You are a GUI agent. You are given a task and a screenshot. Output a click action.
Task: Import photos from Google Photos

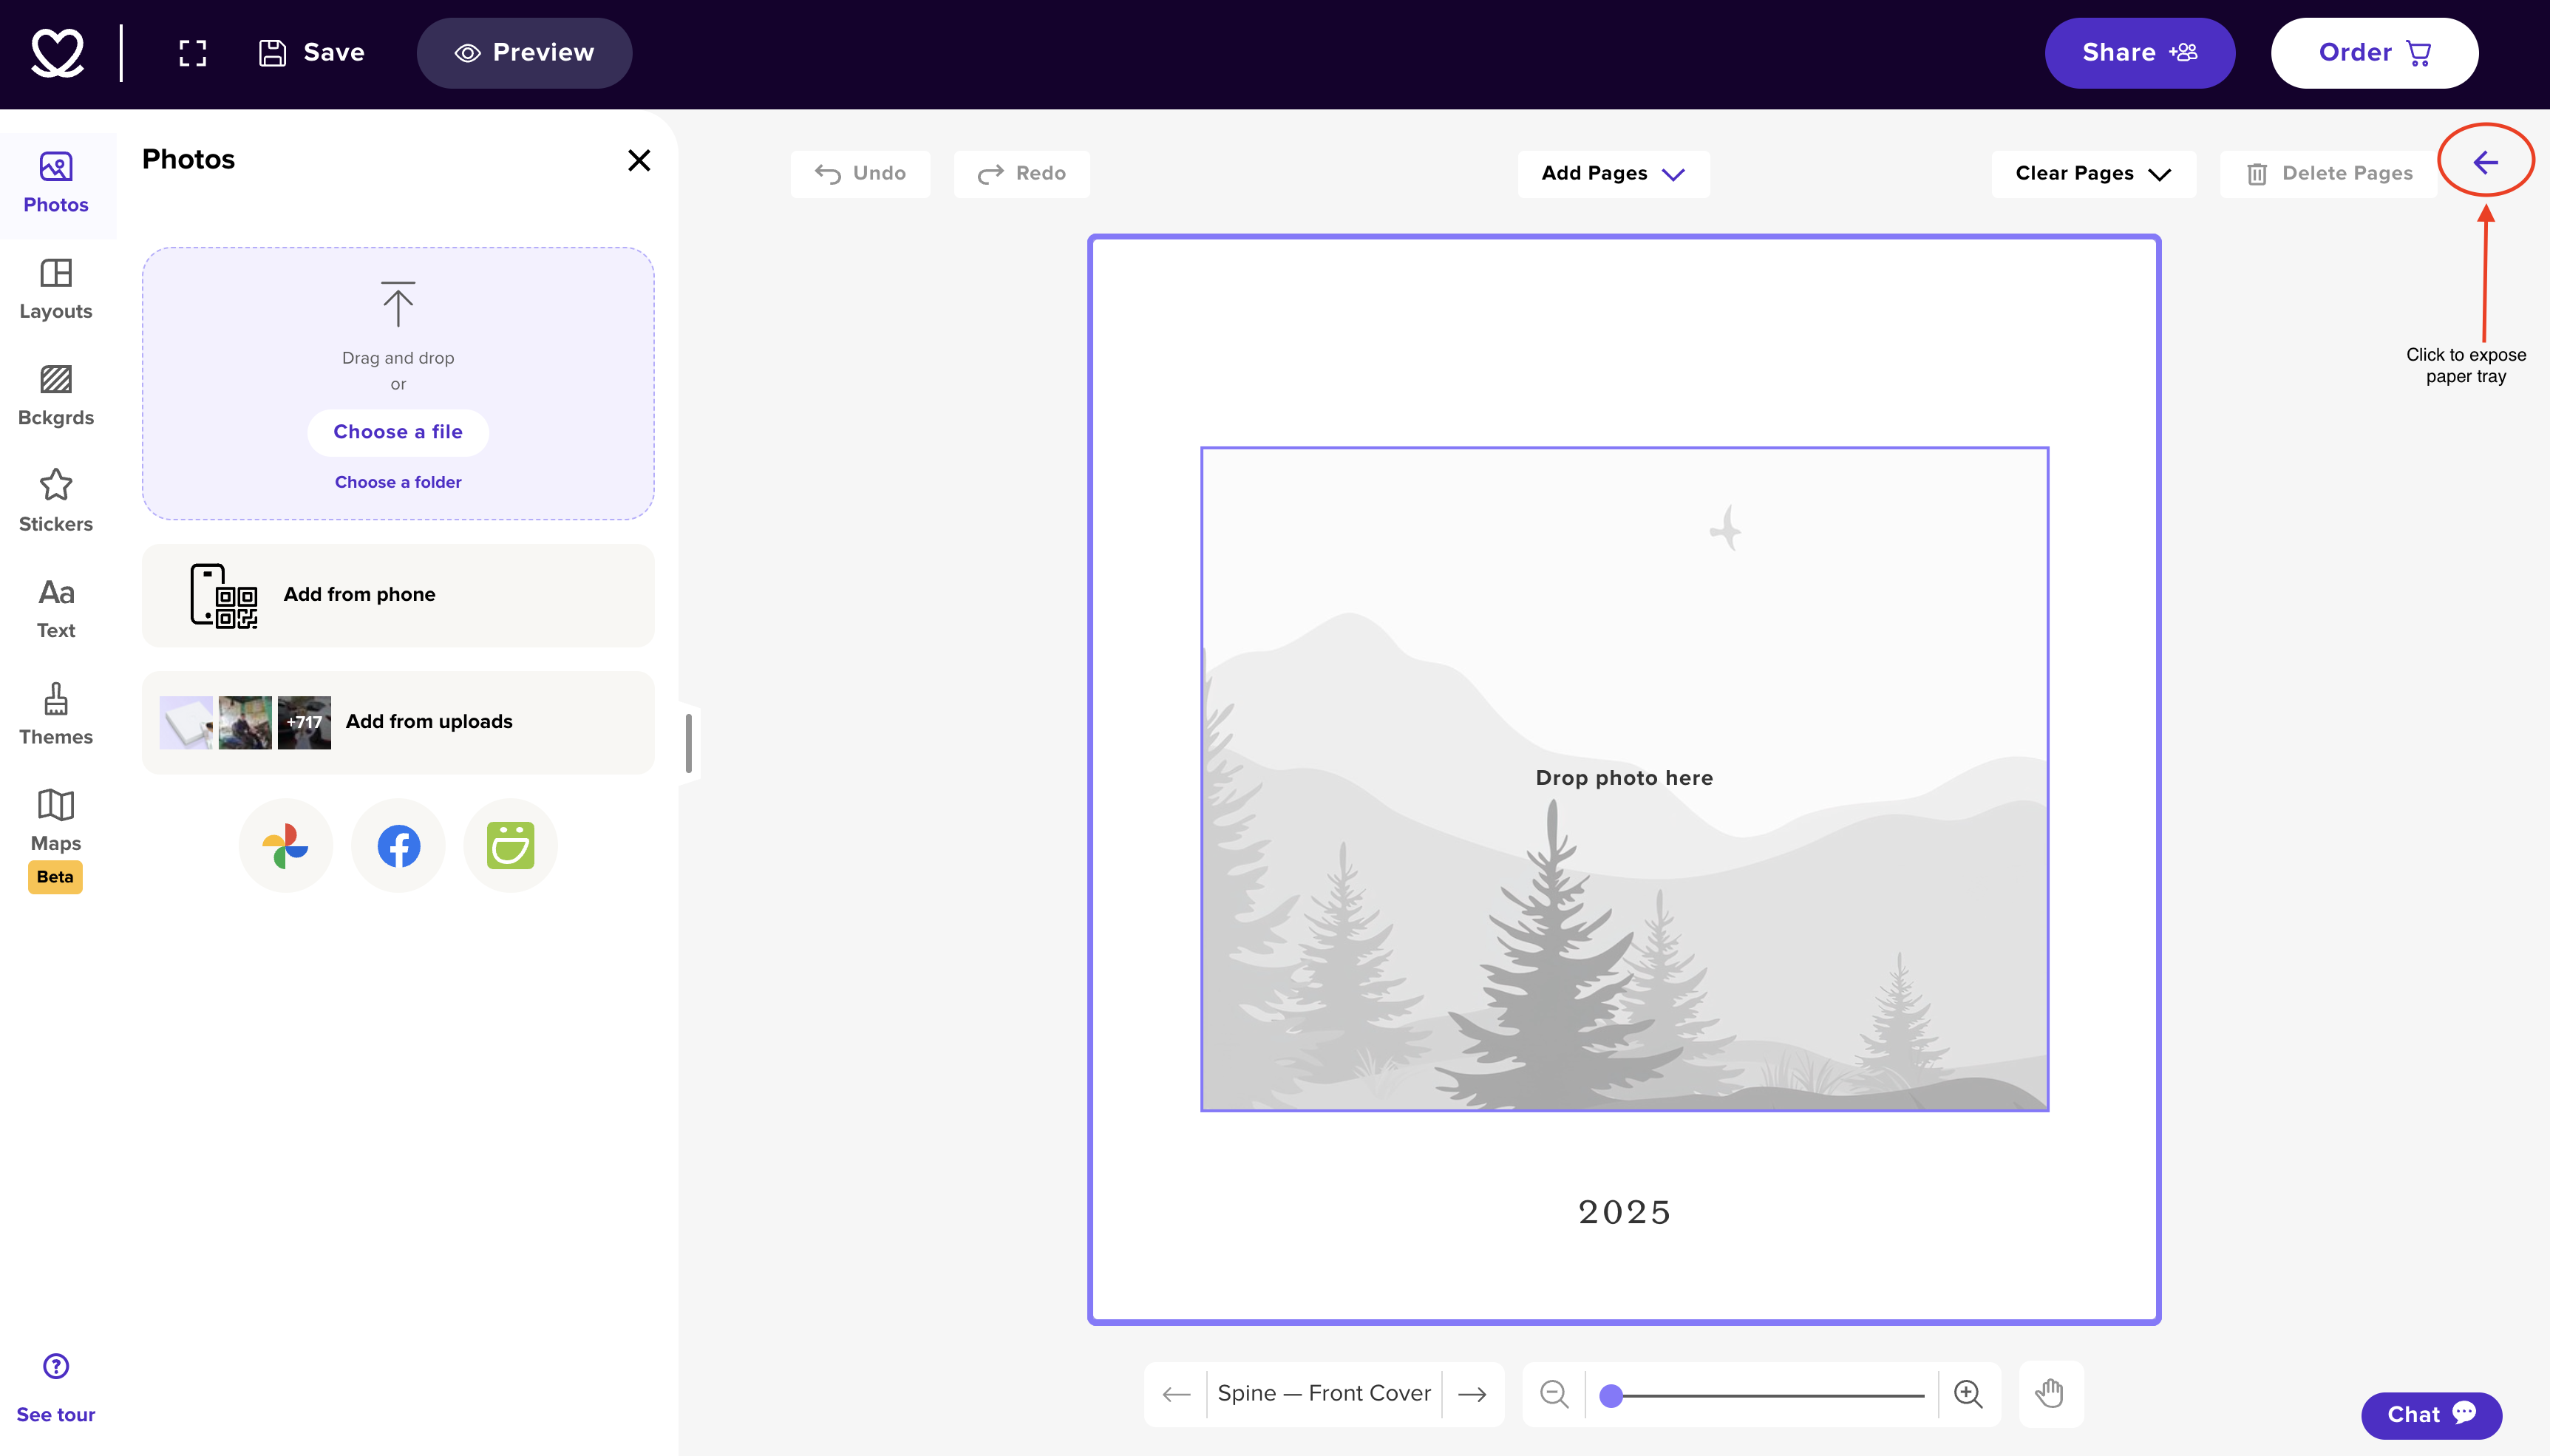286,846
